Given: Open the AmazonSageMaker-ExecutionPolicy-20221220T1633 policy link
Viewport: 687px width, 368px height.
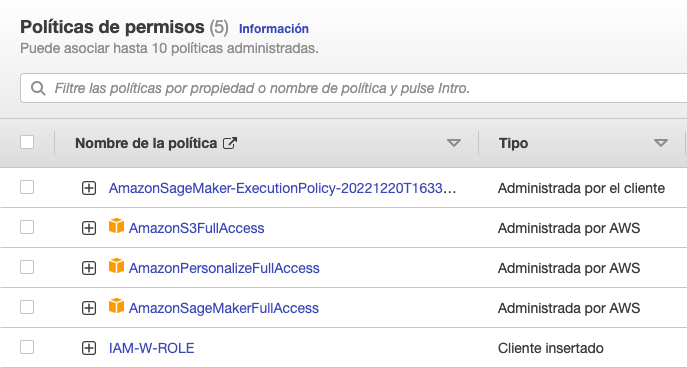Looking at the screenshot, I should pyautogui.click(x=283, y=188).
